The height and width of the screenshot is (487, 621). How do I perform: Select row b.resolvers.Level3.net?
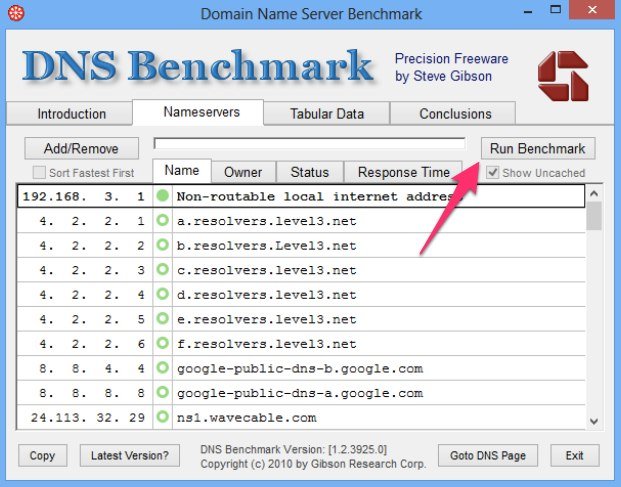301,245
